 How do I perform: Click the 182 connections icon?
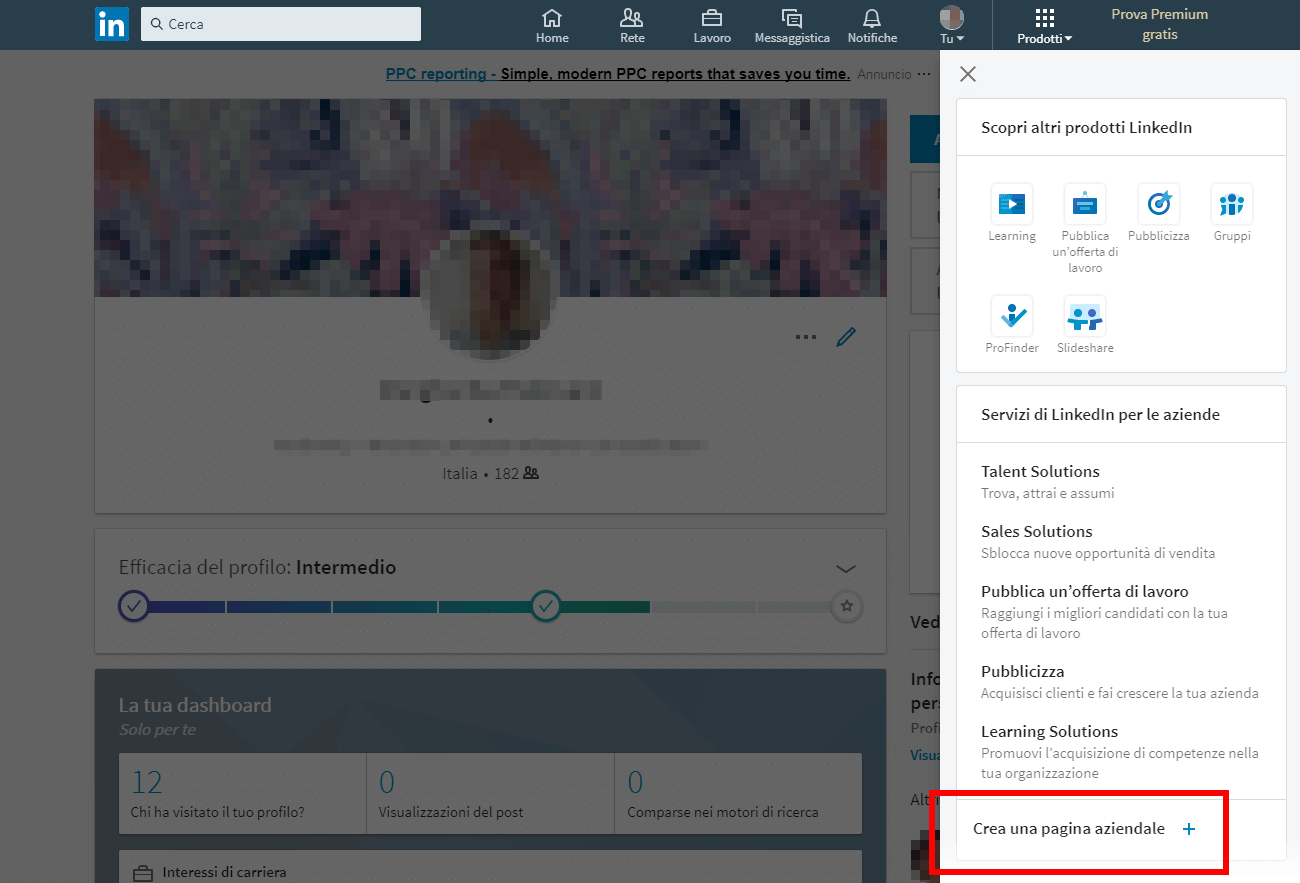click(x=531, y=473)
